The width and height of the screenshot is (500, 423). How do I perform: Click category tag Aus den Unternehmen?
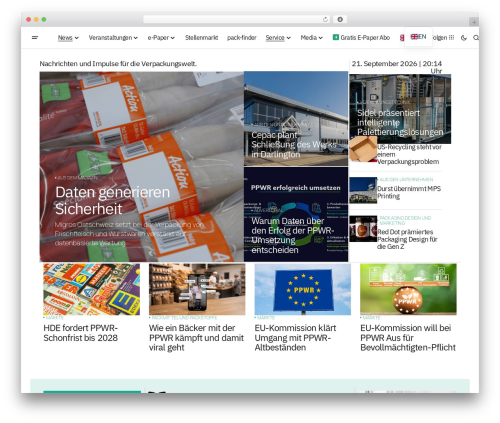tap(406, 179)
